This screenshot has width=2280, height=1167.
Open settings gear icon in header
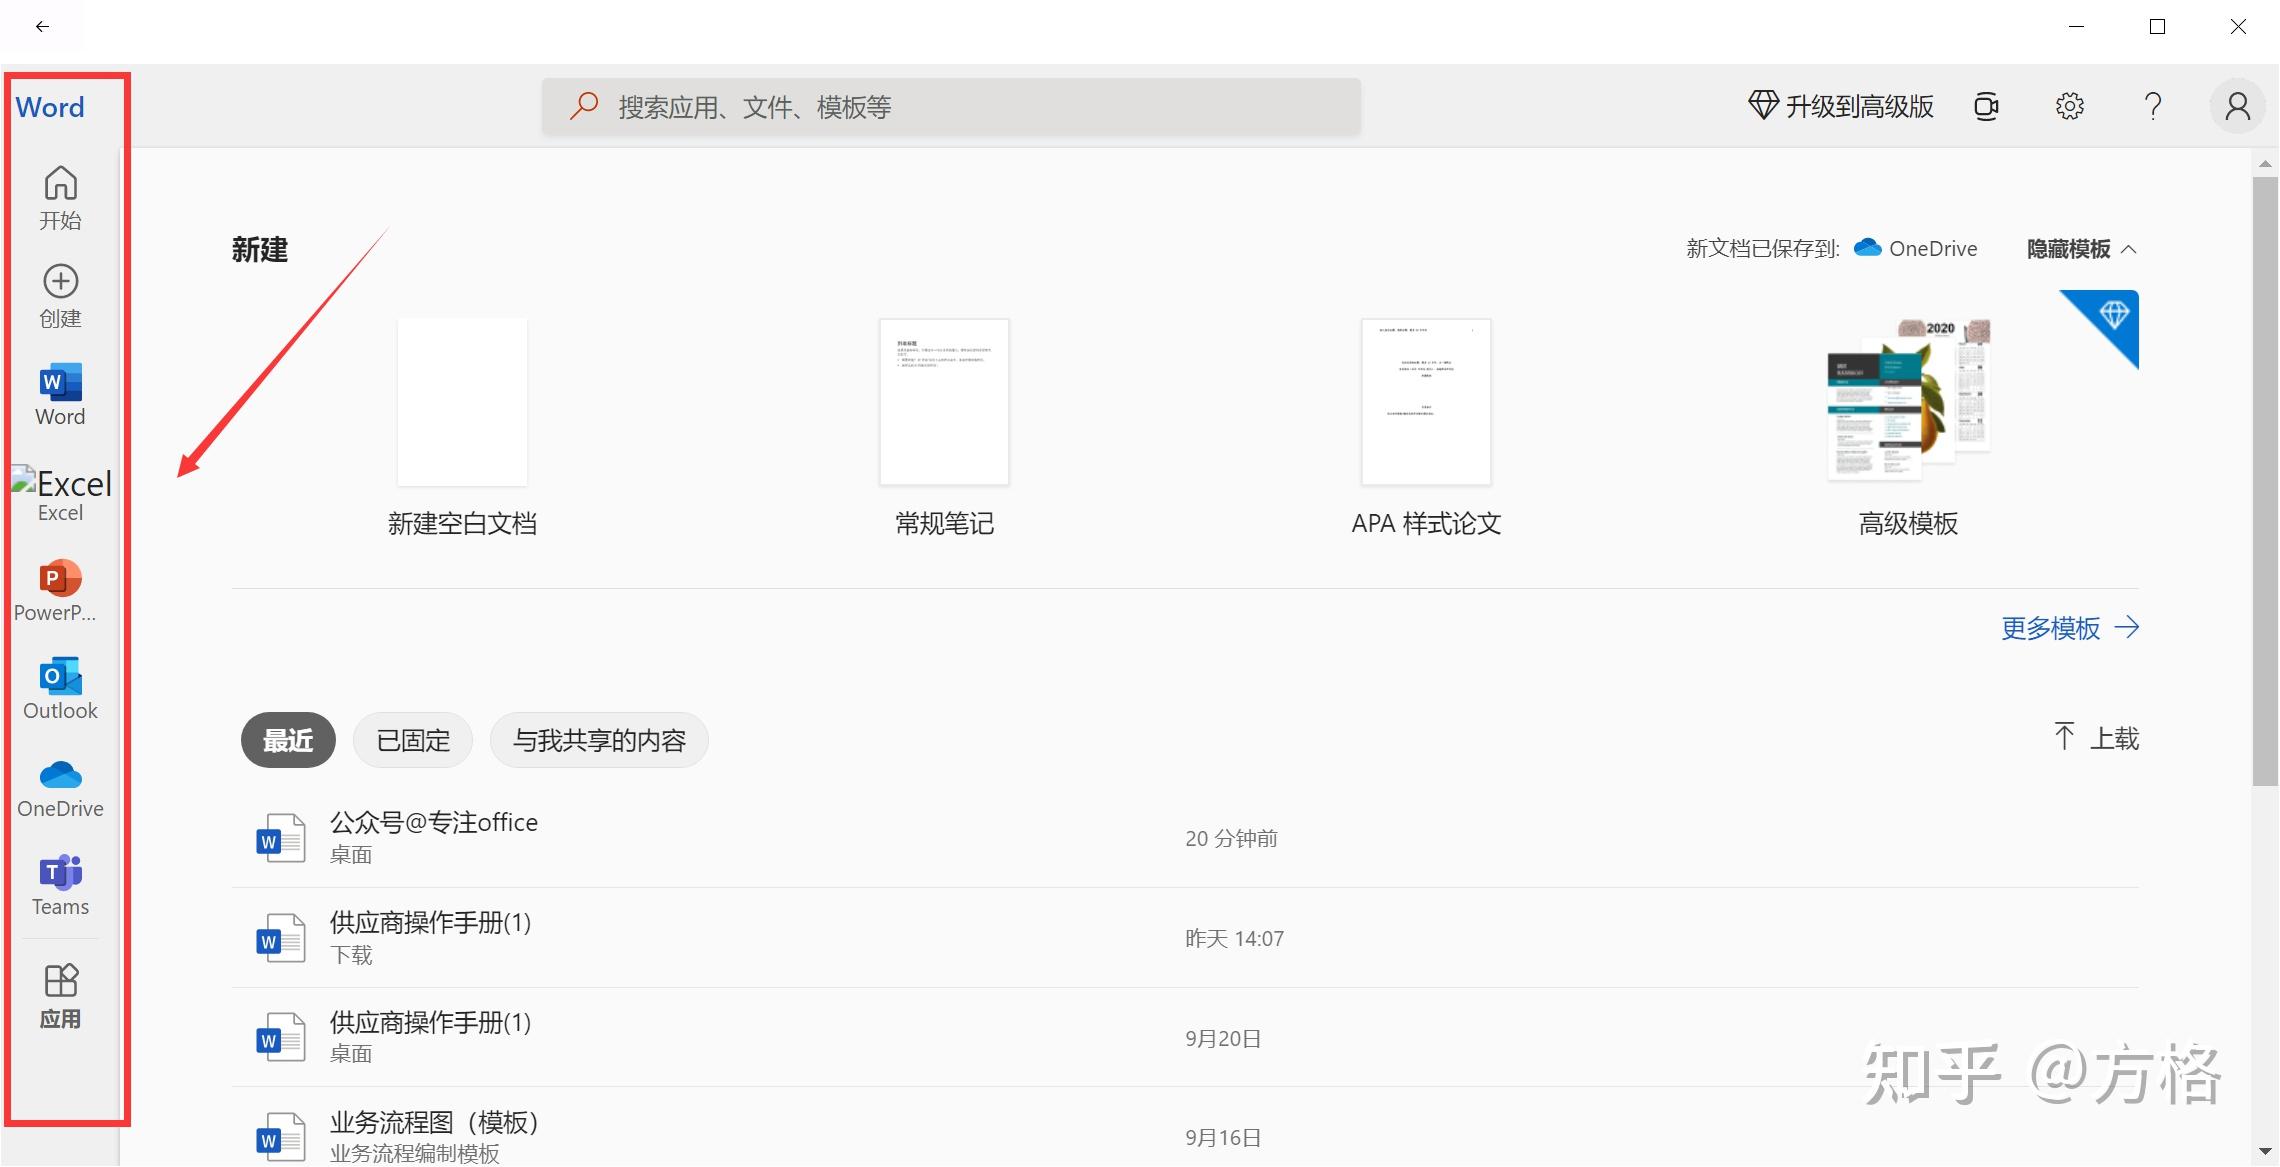2069,106
